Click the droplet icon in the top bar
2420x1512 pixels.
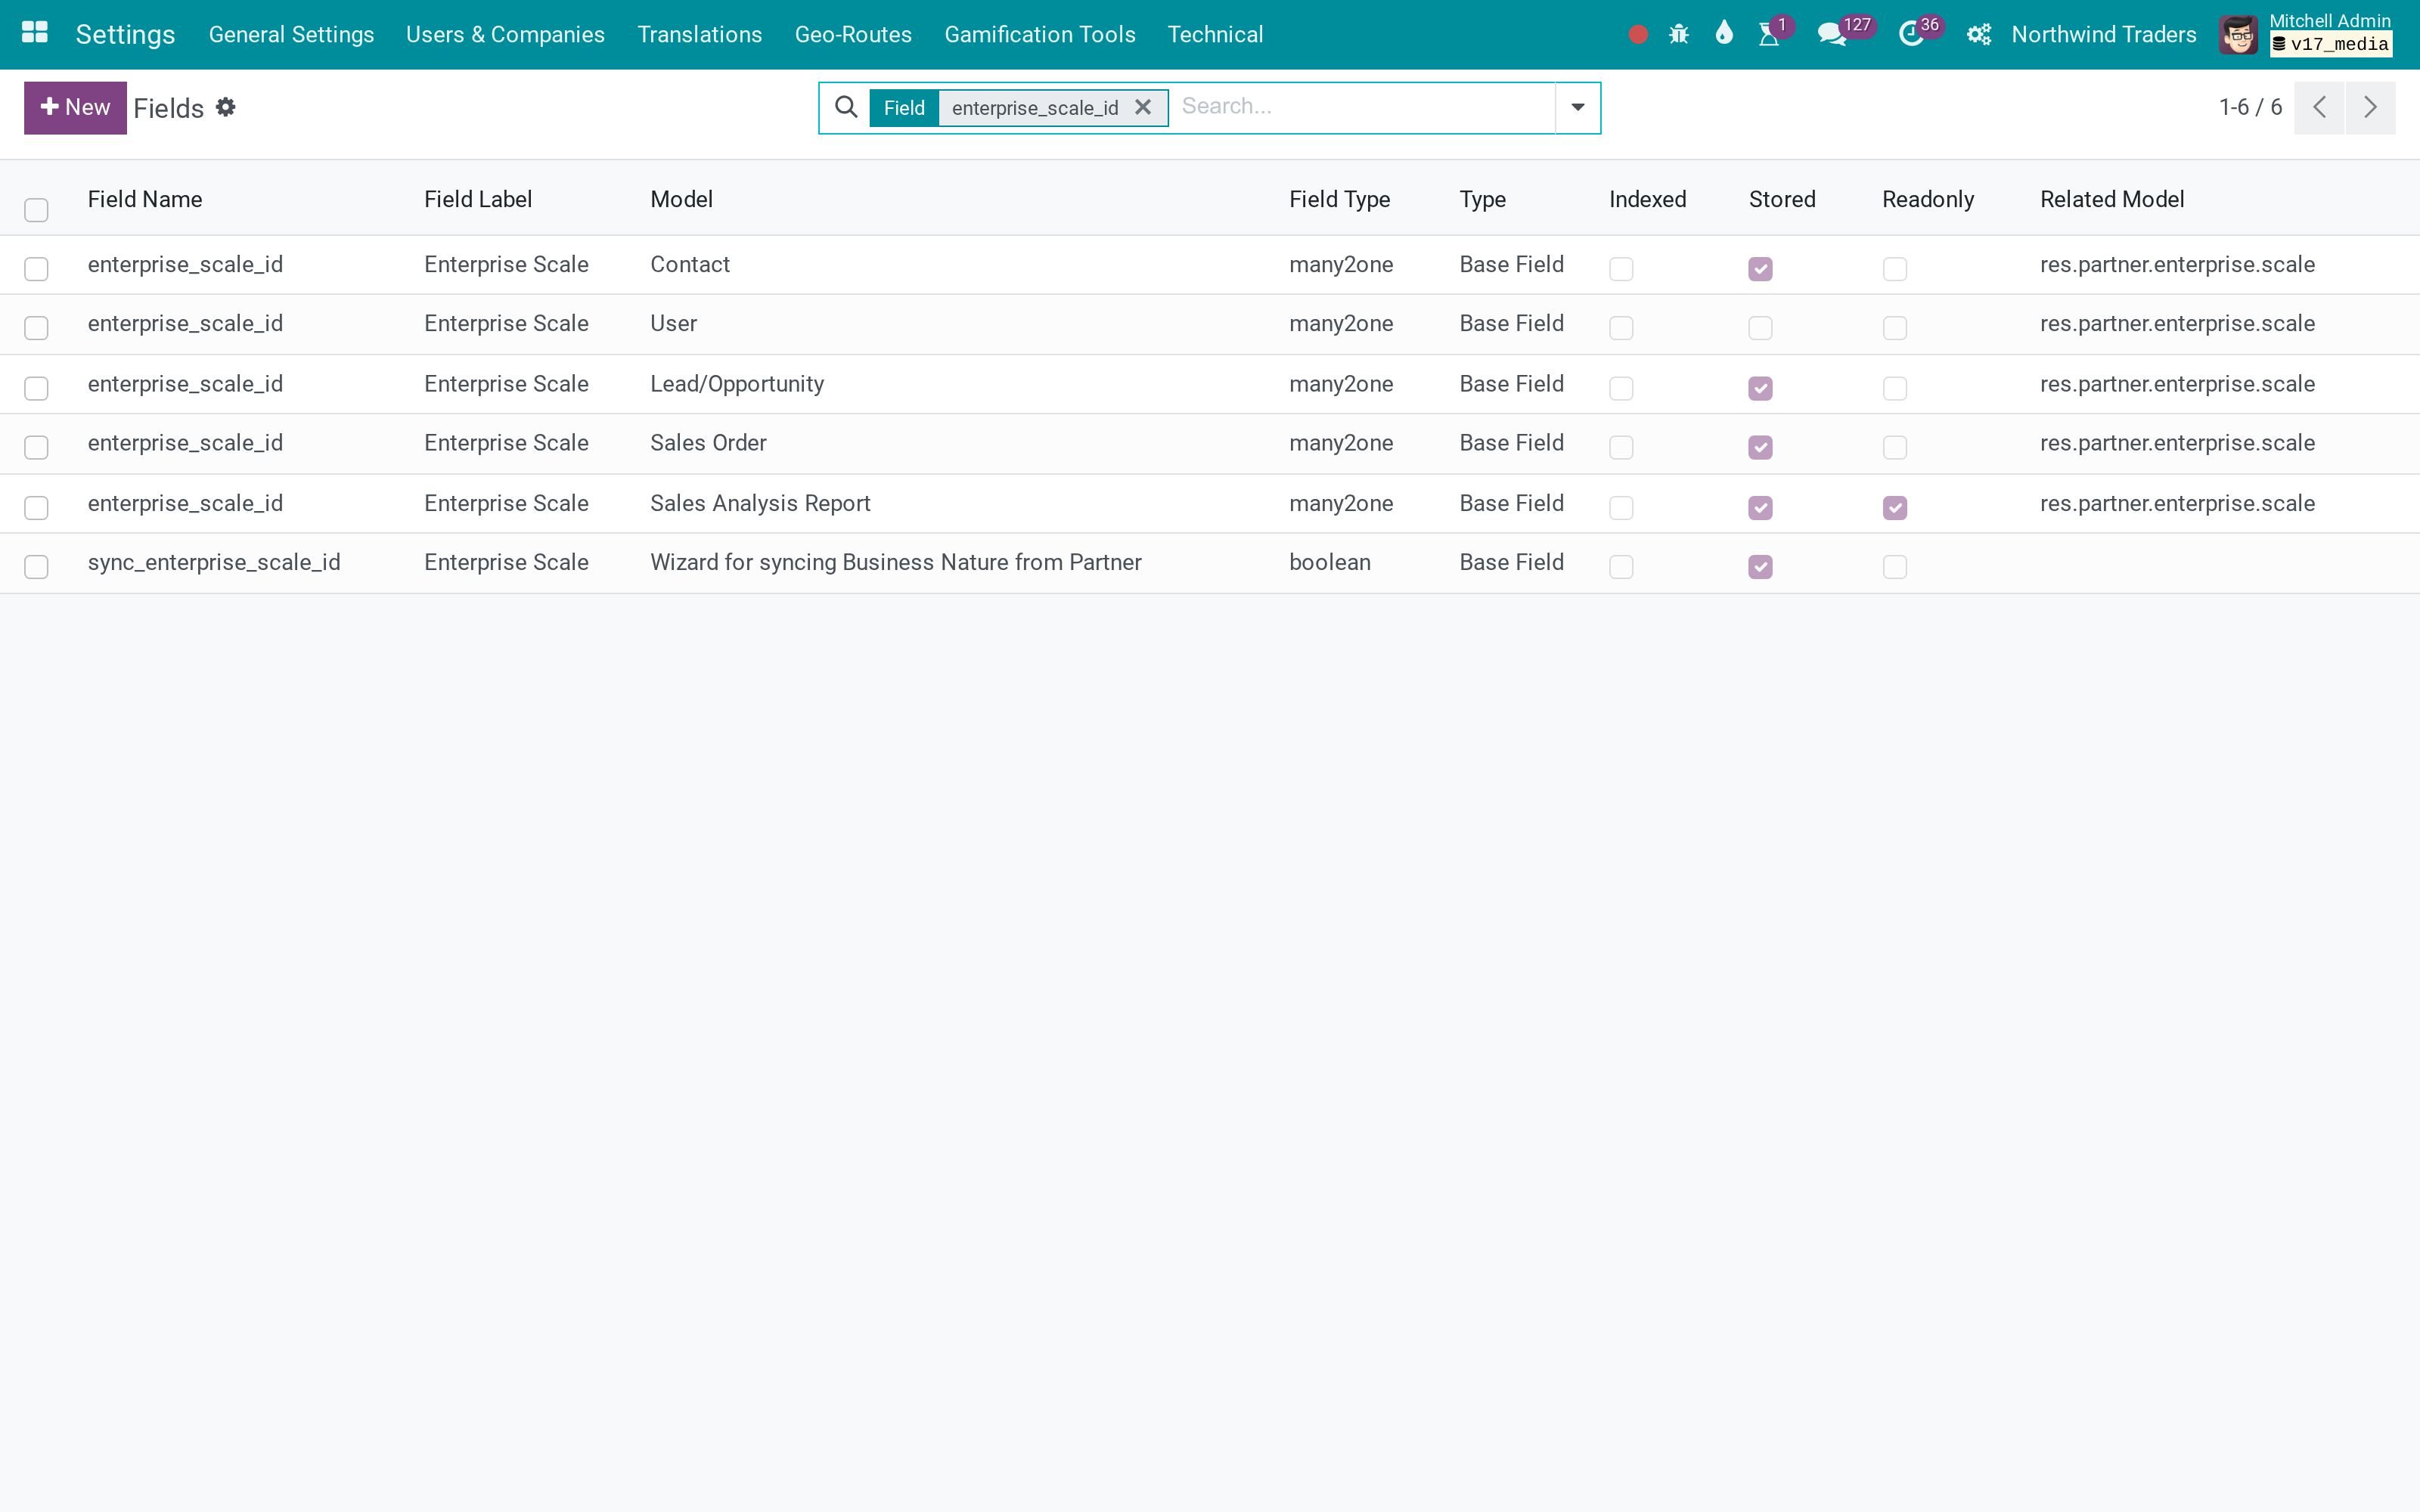1724,34
